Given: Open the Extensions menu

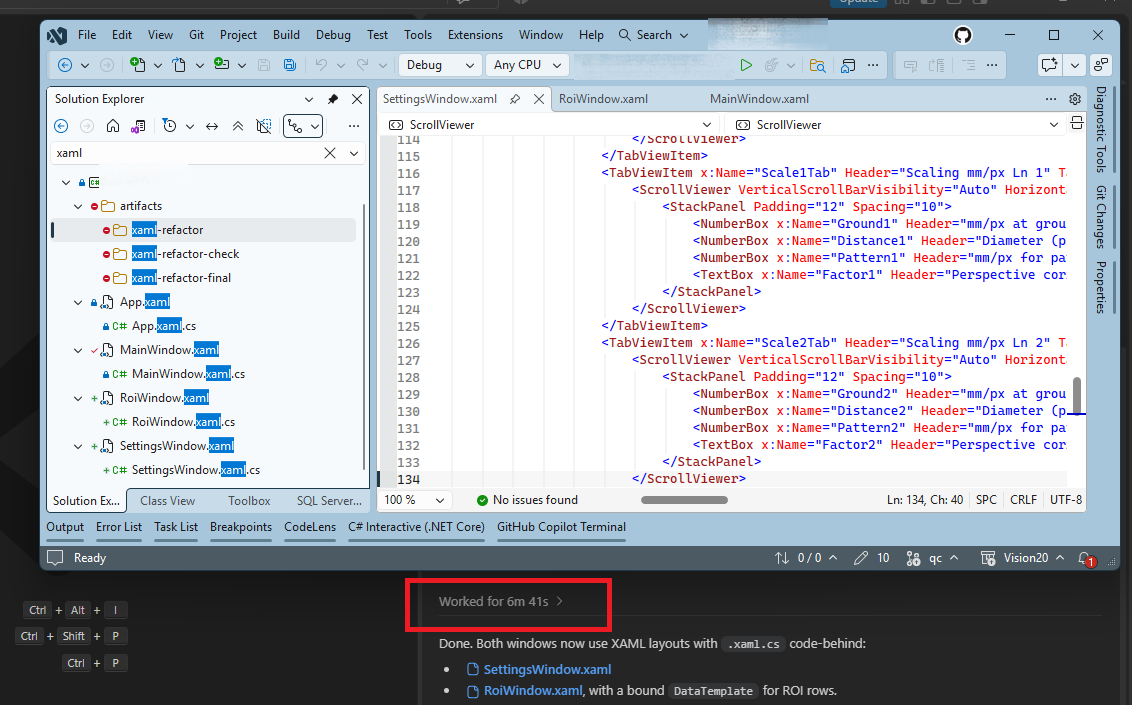Looking at the screenshot, I should tap(475, 35).
